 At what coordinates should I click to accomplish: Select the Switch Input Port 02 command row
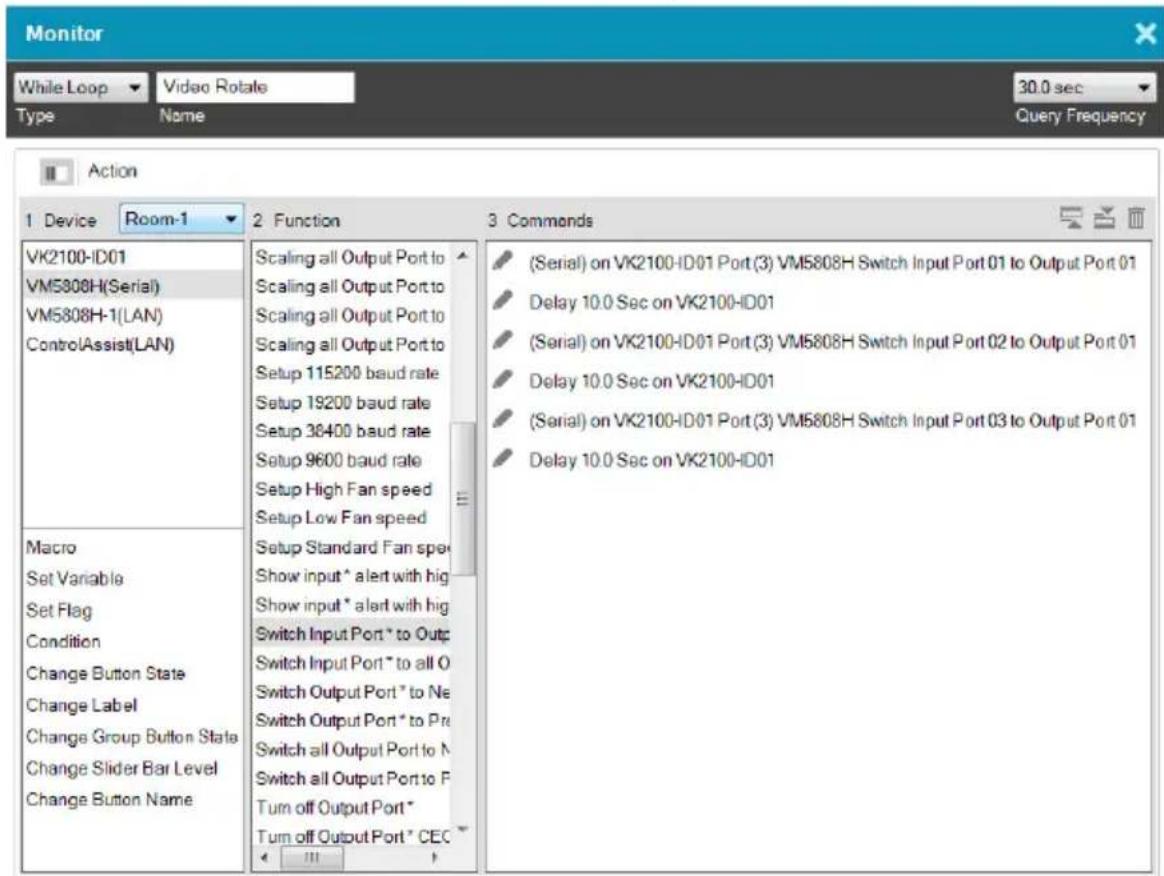pos(820,341)
